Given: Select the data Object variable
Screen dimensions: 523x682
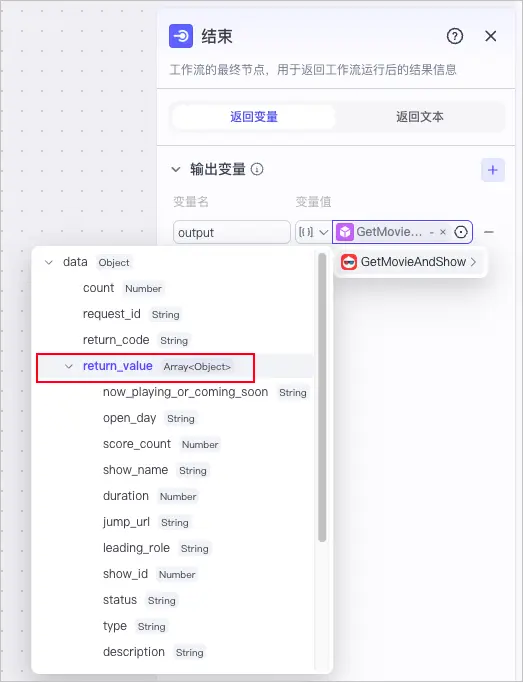Looking at the screenshot, I should click(x=96, y=262).
